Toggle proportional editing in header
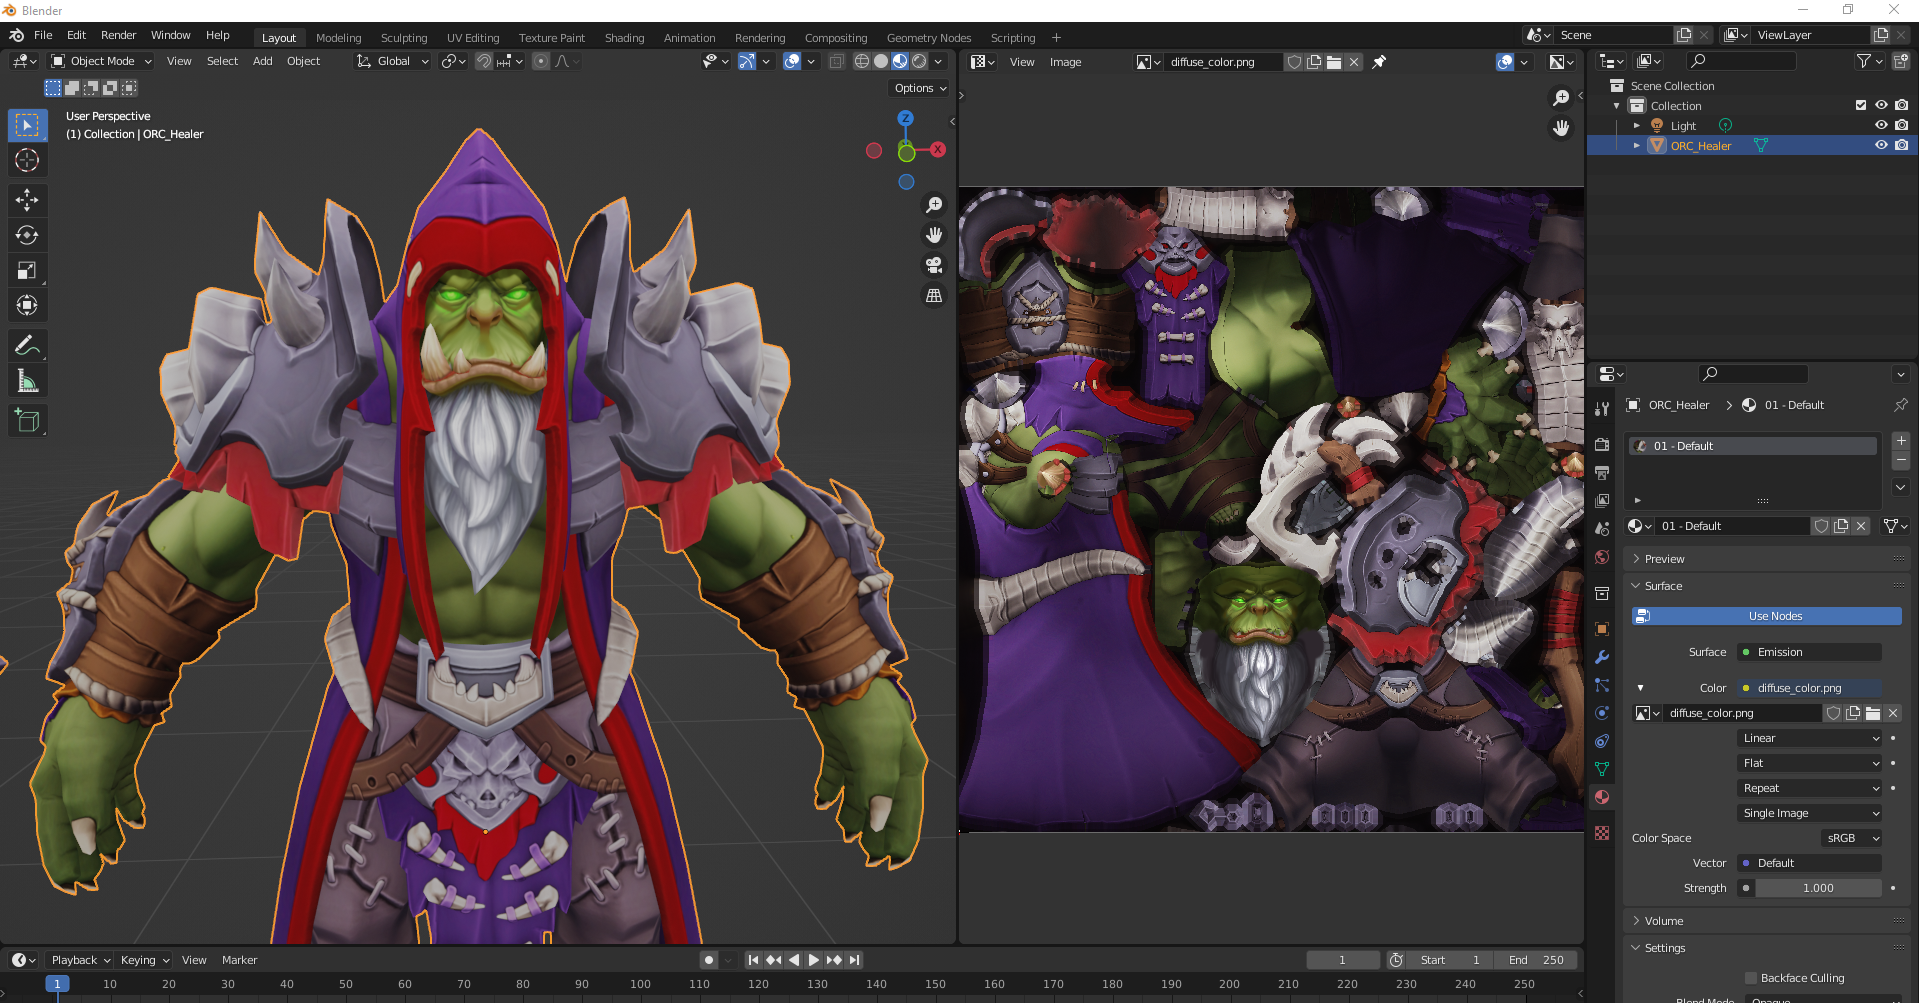 (x=541, y=61)
